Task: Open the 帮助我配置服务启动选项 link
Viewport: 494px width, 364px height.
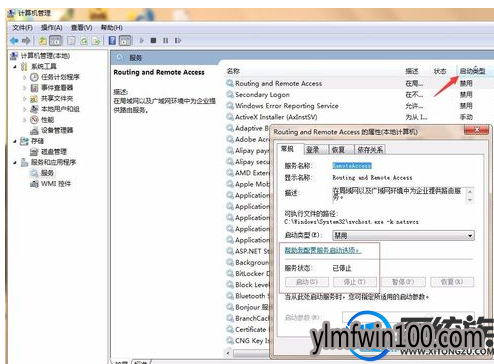Action: pos(322,250)
